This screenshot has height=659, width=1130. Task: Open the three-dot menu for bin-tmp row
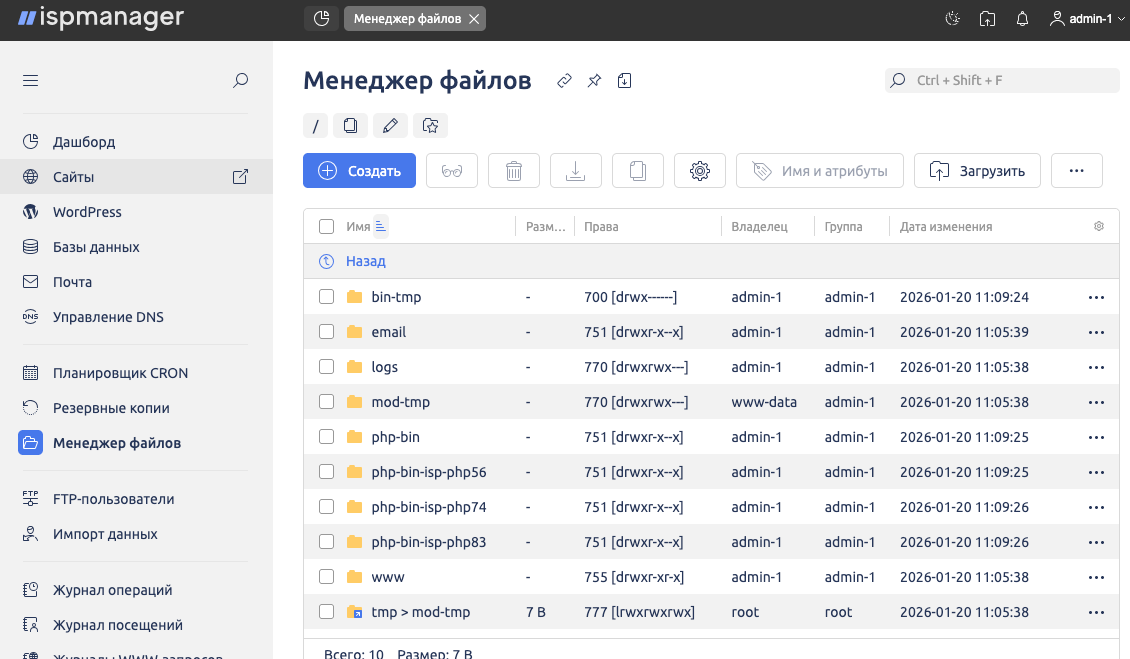[1096, 297]
